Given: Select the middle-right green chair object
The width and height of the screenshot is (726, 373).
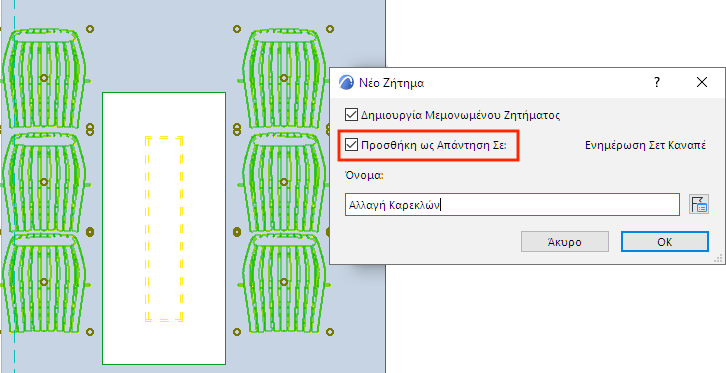Looking at the screenshot, I should (x=284, y=182).
